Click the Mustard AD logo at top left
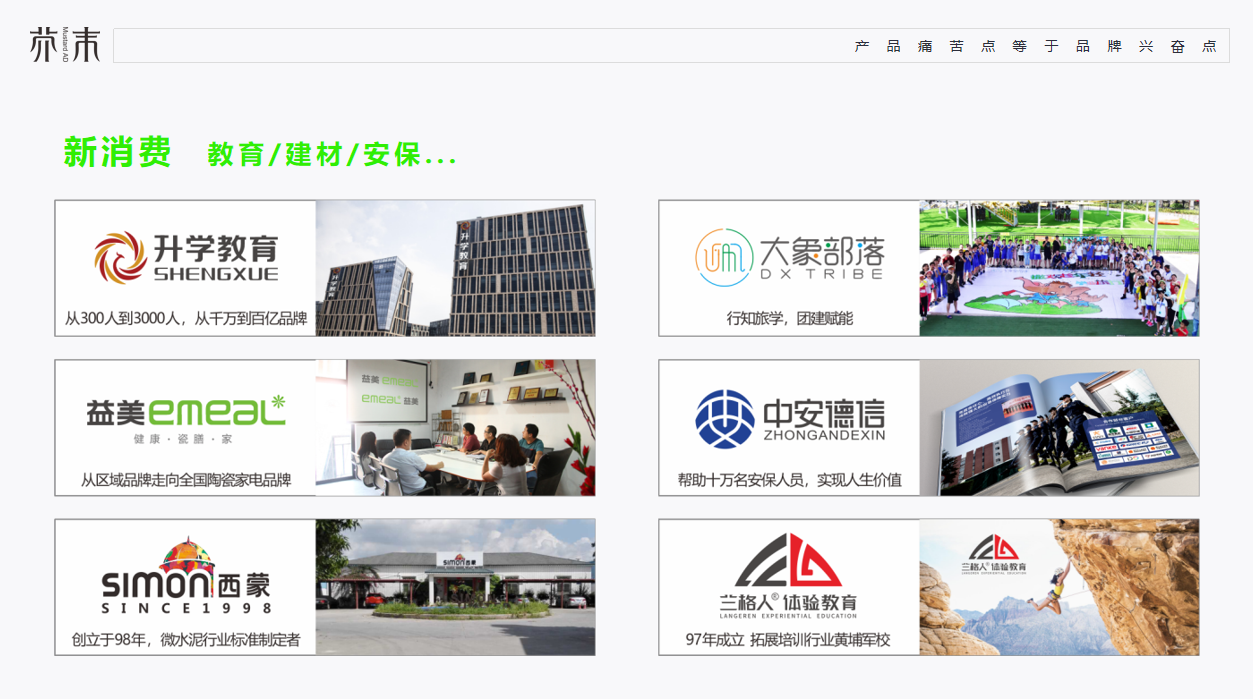The image size is (1253, 699). (x=65, y=45)
